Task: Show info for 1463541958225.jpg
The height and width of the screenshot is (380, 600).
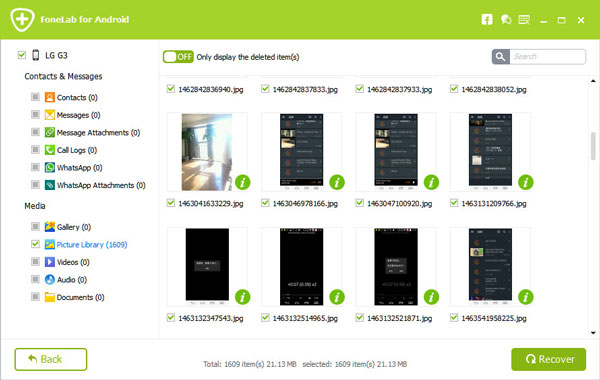Action: [x=526, y=297]
